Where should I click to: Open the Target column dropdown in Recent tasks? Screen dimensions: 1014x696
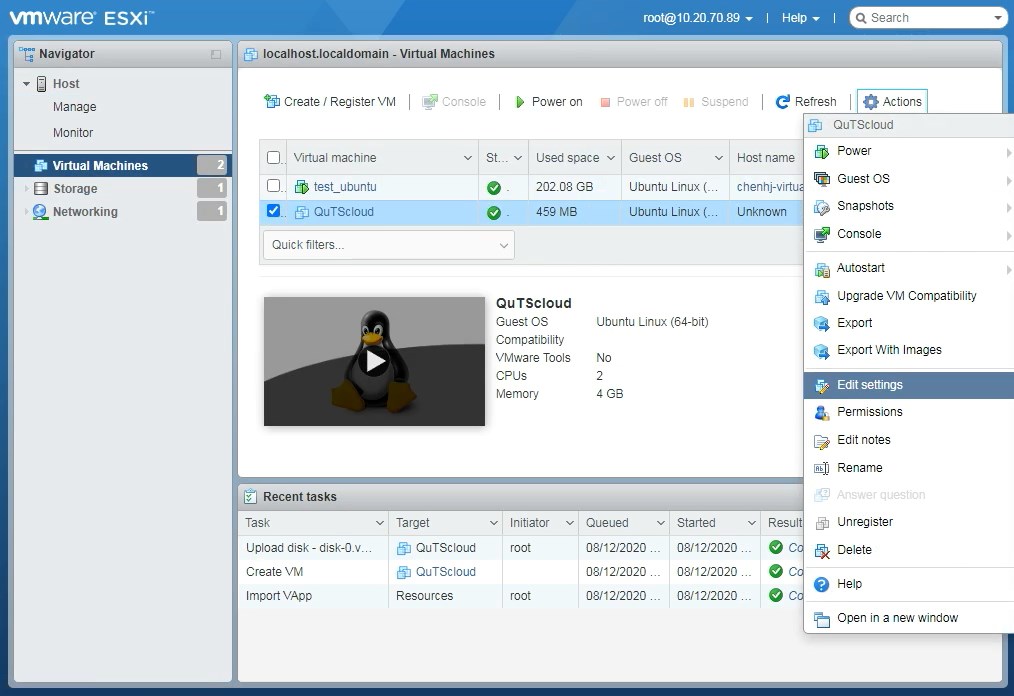click(494, 523)
